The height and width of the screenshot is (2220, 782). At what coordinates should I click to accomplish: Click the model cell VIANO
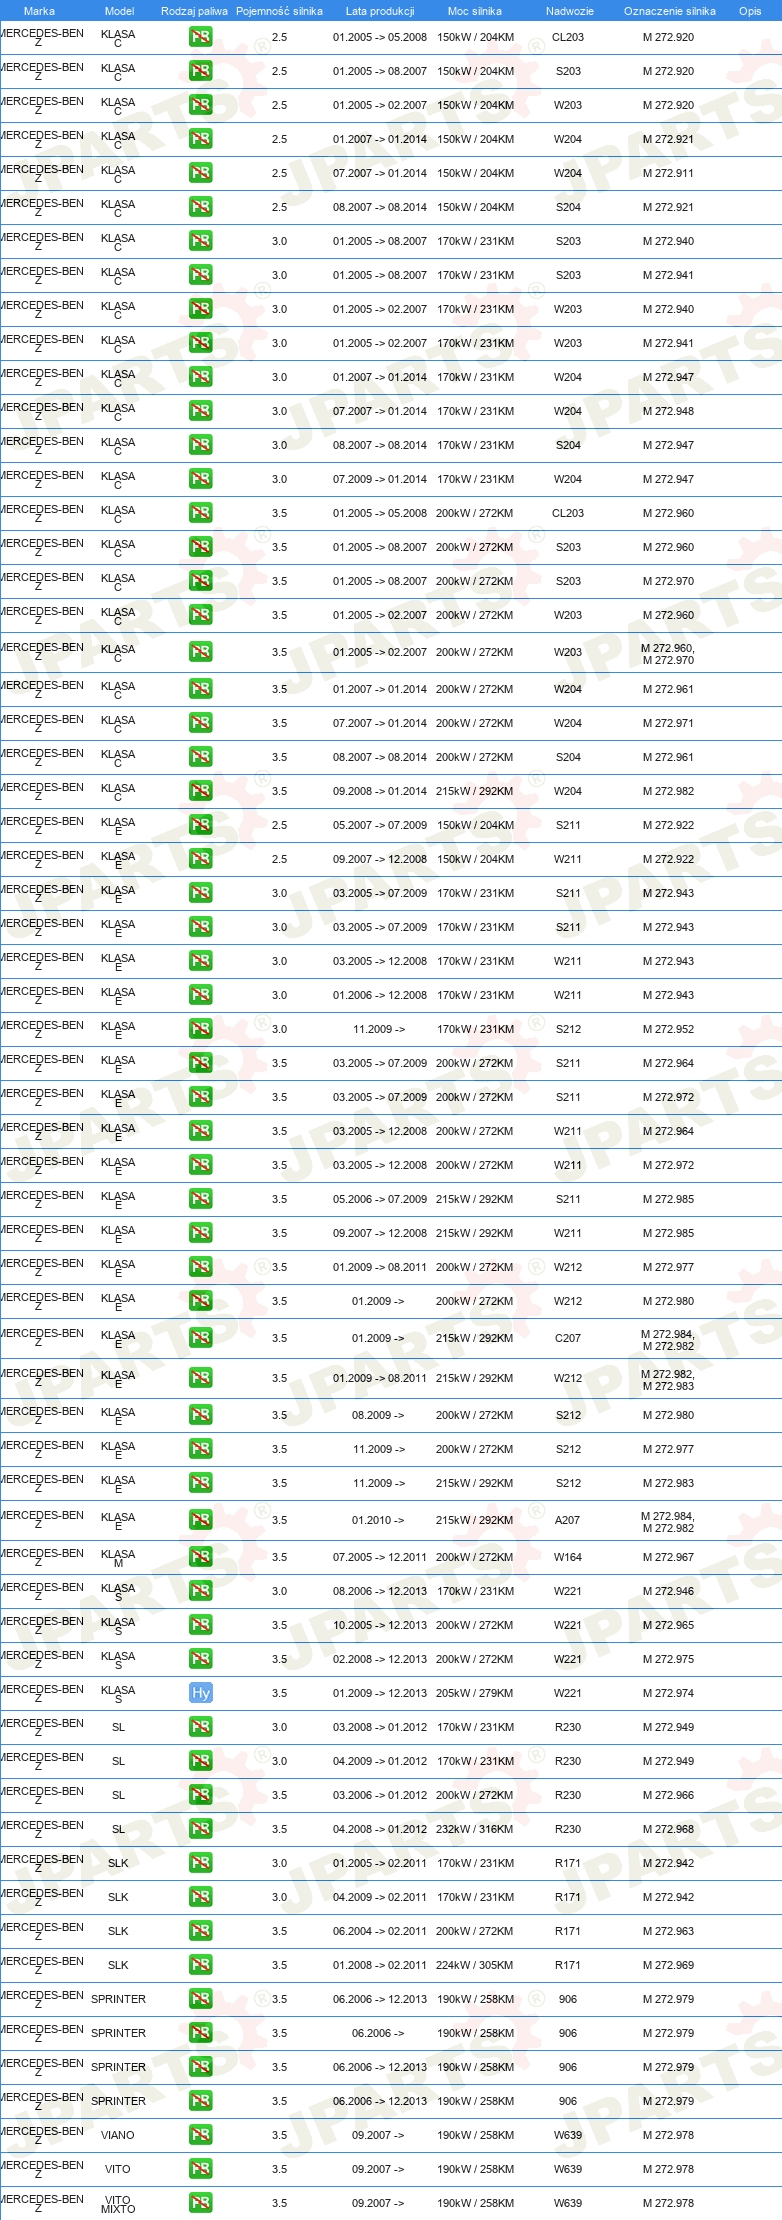(x=118, y=2135)
